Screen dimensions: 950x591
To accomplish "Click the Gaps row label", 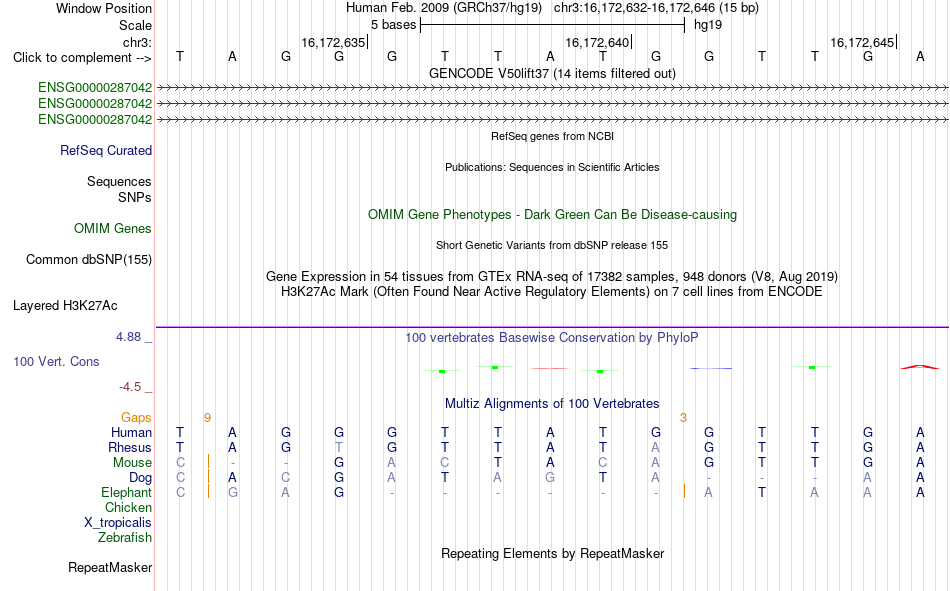I will tap(136, 417).
